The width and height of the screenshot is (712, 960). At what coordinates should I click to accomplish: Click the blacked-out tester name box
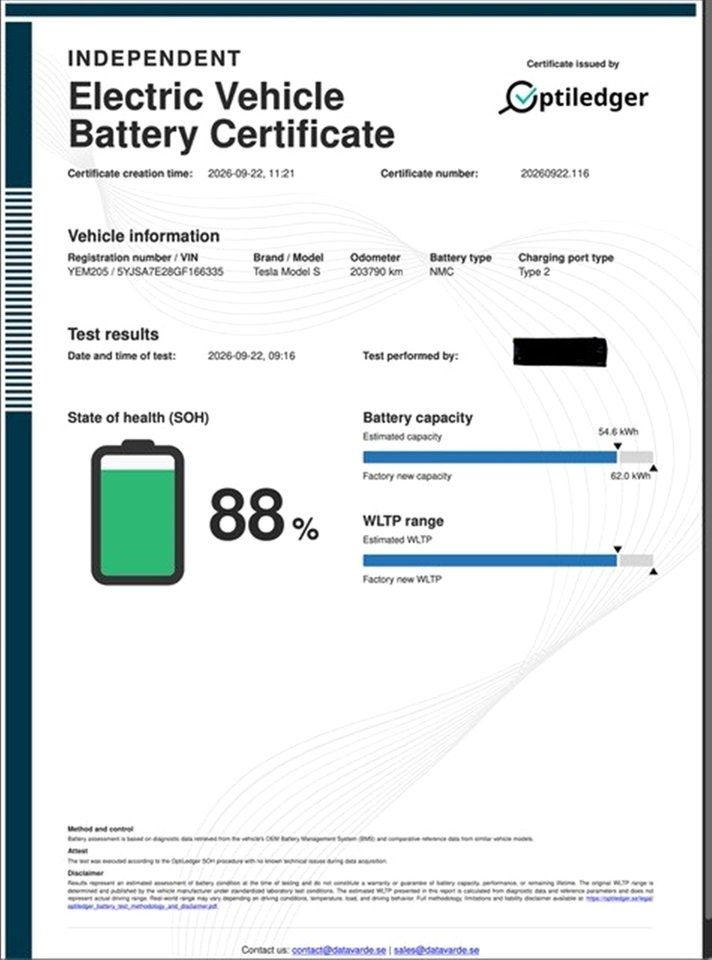(560, 352)
